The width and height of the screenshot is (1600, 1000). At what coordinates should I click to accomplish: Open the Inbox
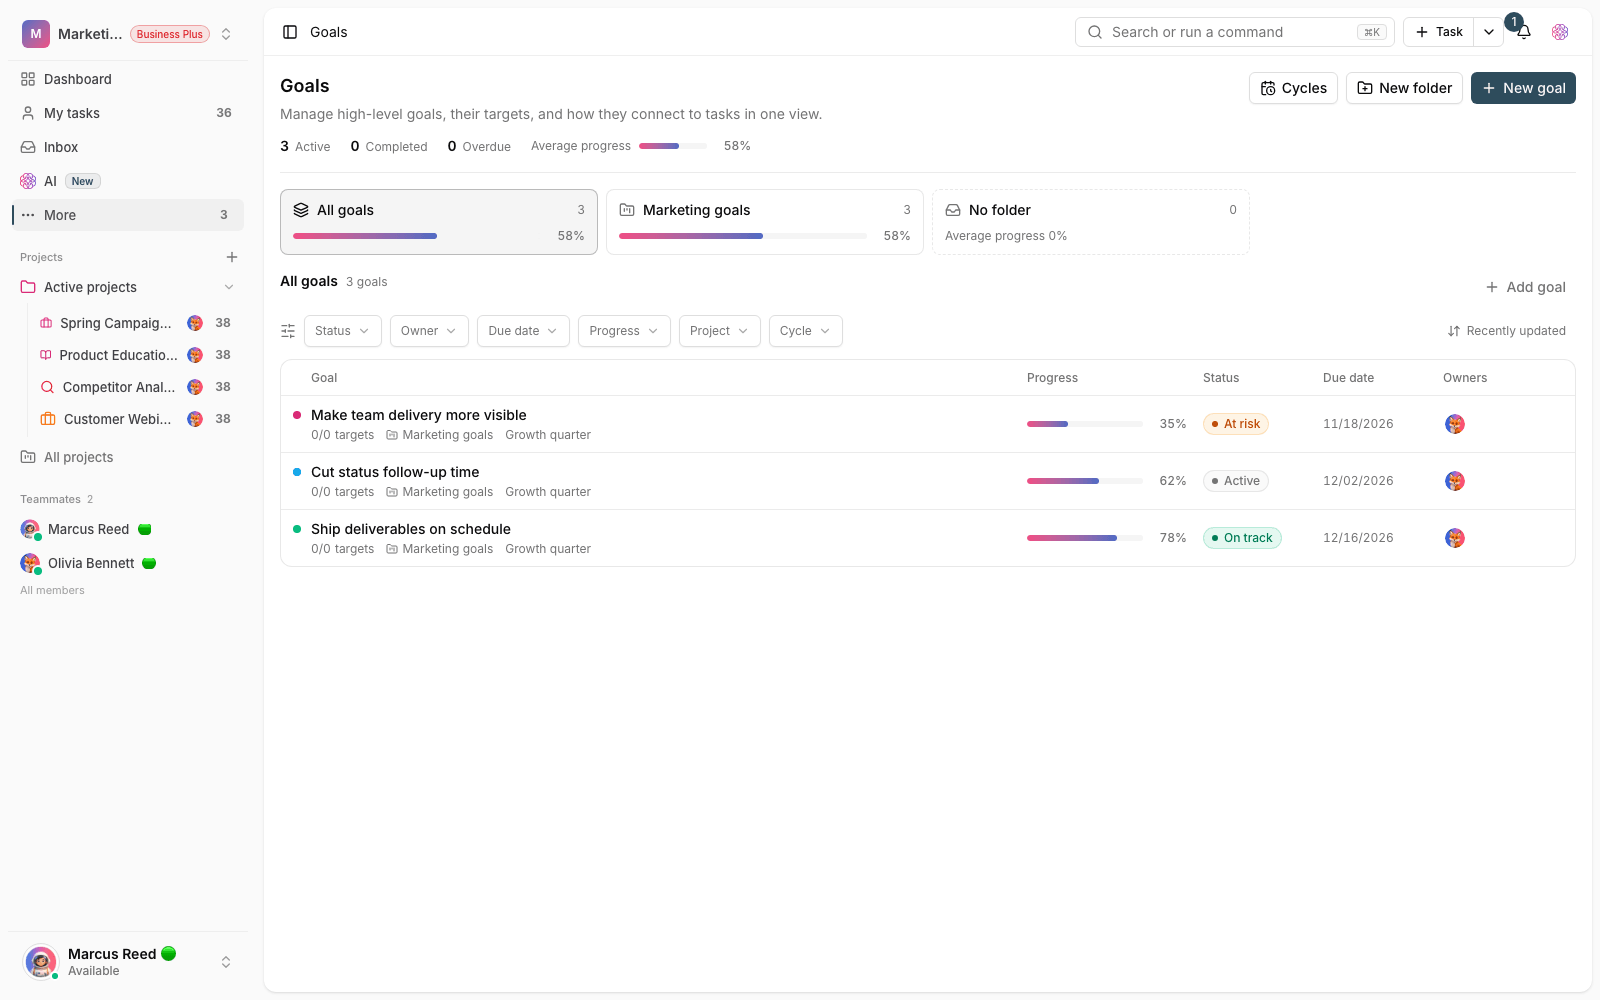(x=128, y=147)
